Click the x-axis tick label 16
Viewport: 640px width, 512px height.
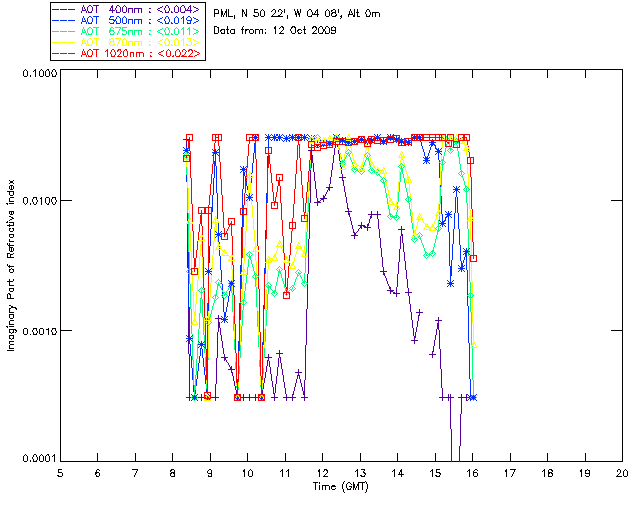coord(472,473)
